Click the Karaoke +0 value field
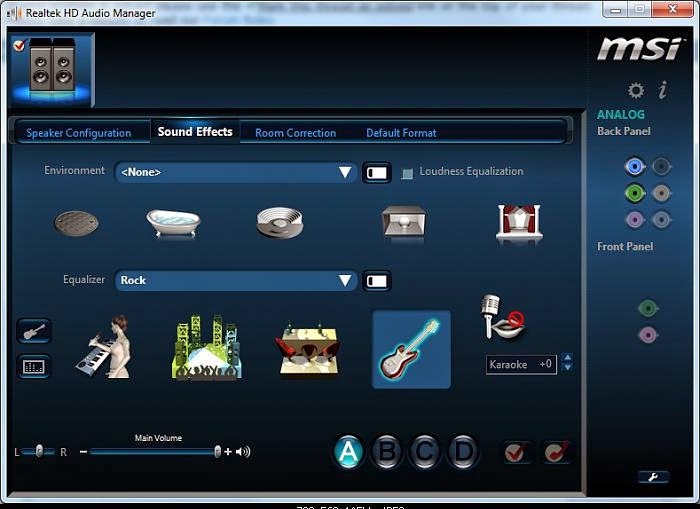700x509 pixels. (521, 364)
